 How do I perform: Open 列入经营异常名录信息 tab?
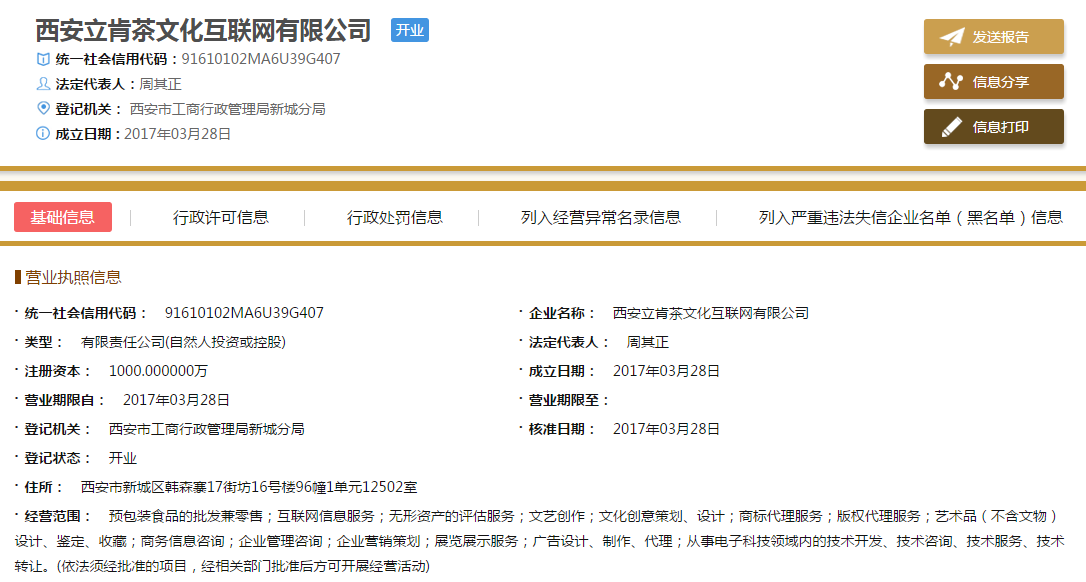click(601, 217)
